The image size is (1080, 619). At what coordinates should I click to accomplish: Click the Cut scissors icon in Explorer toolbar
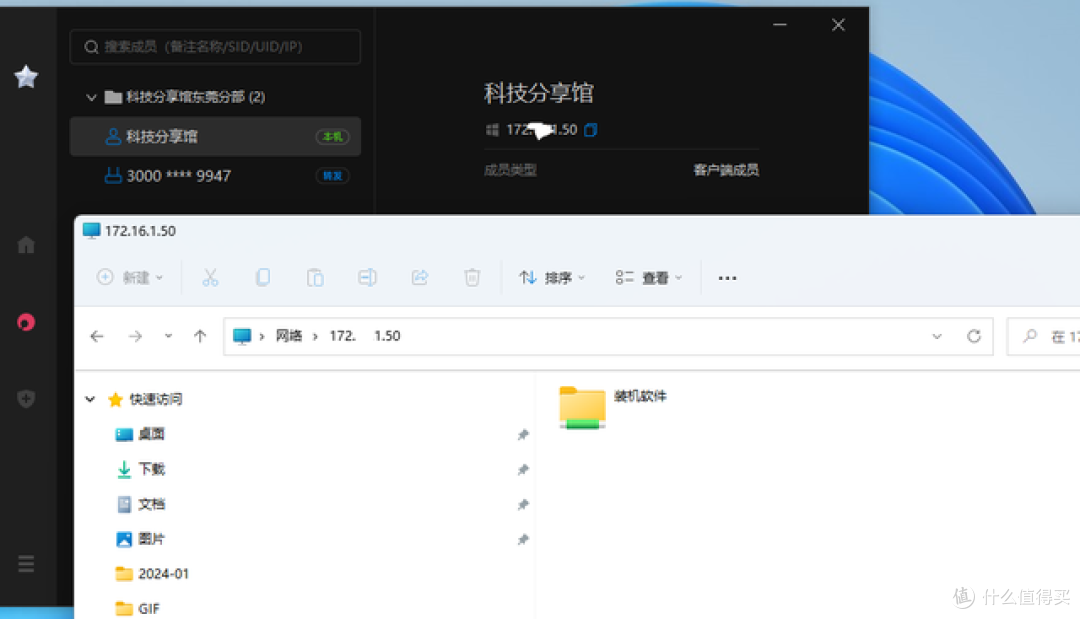(x=210, y=277)
